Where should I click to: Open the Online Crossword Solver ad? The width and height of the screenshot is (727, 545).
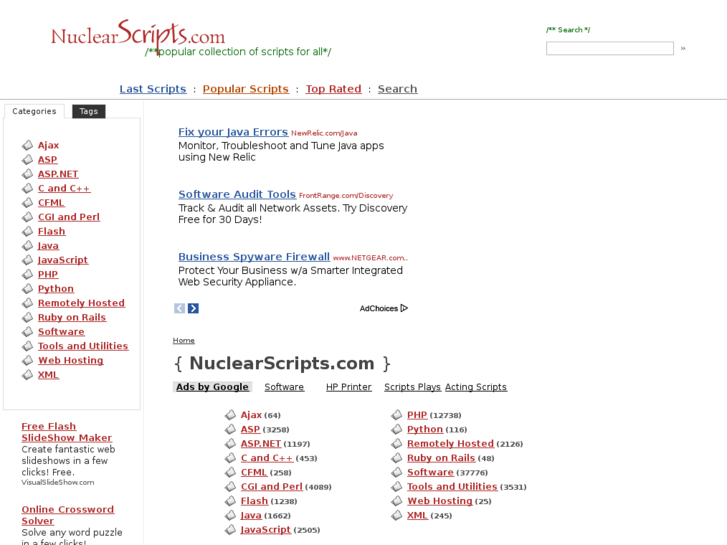tap(67, 515)
